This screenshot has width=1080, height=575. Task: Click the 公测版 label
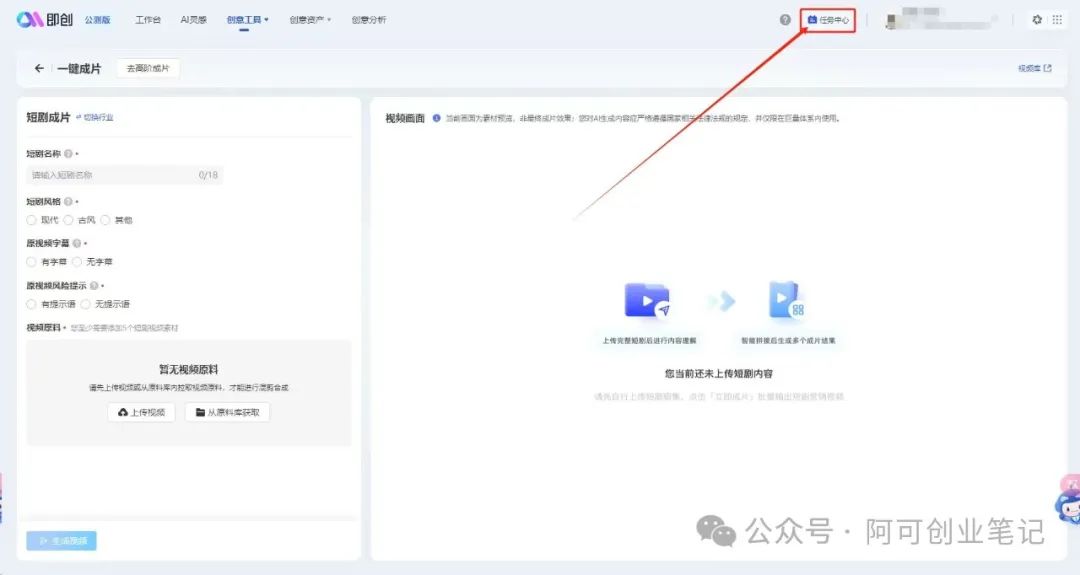pos(97,20)
